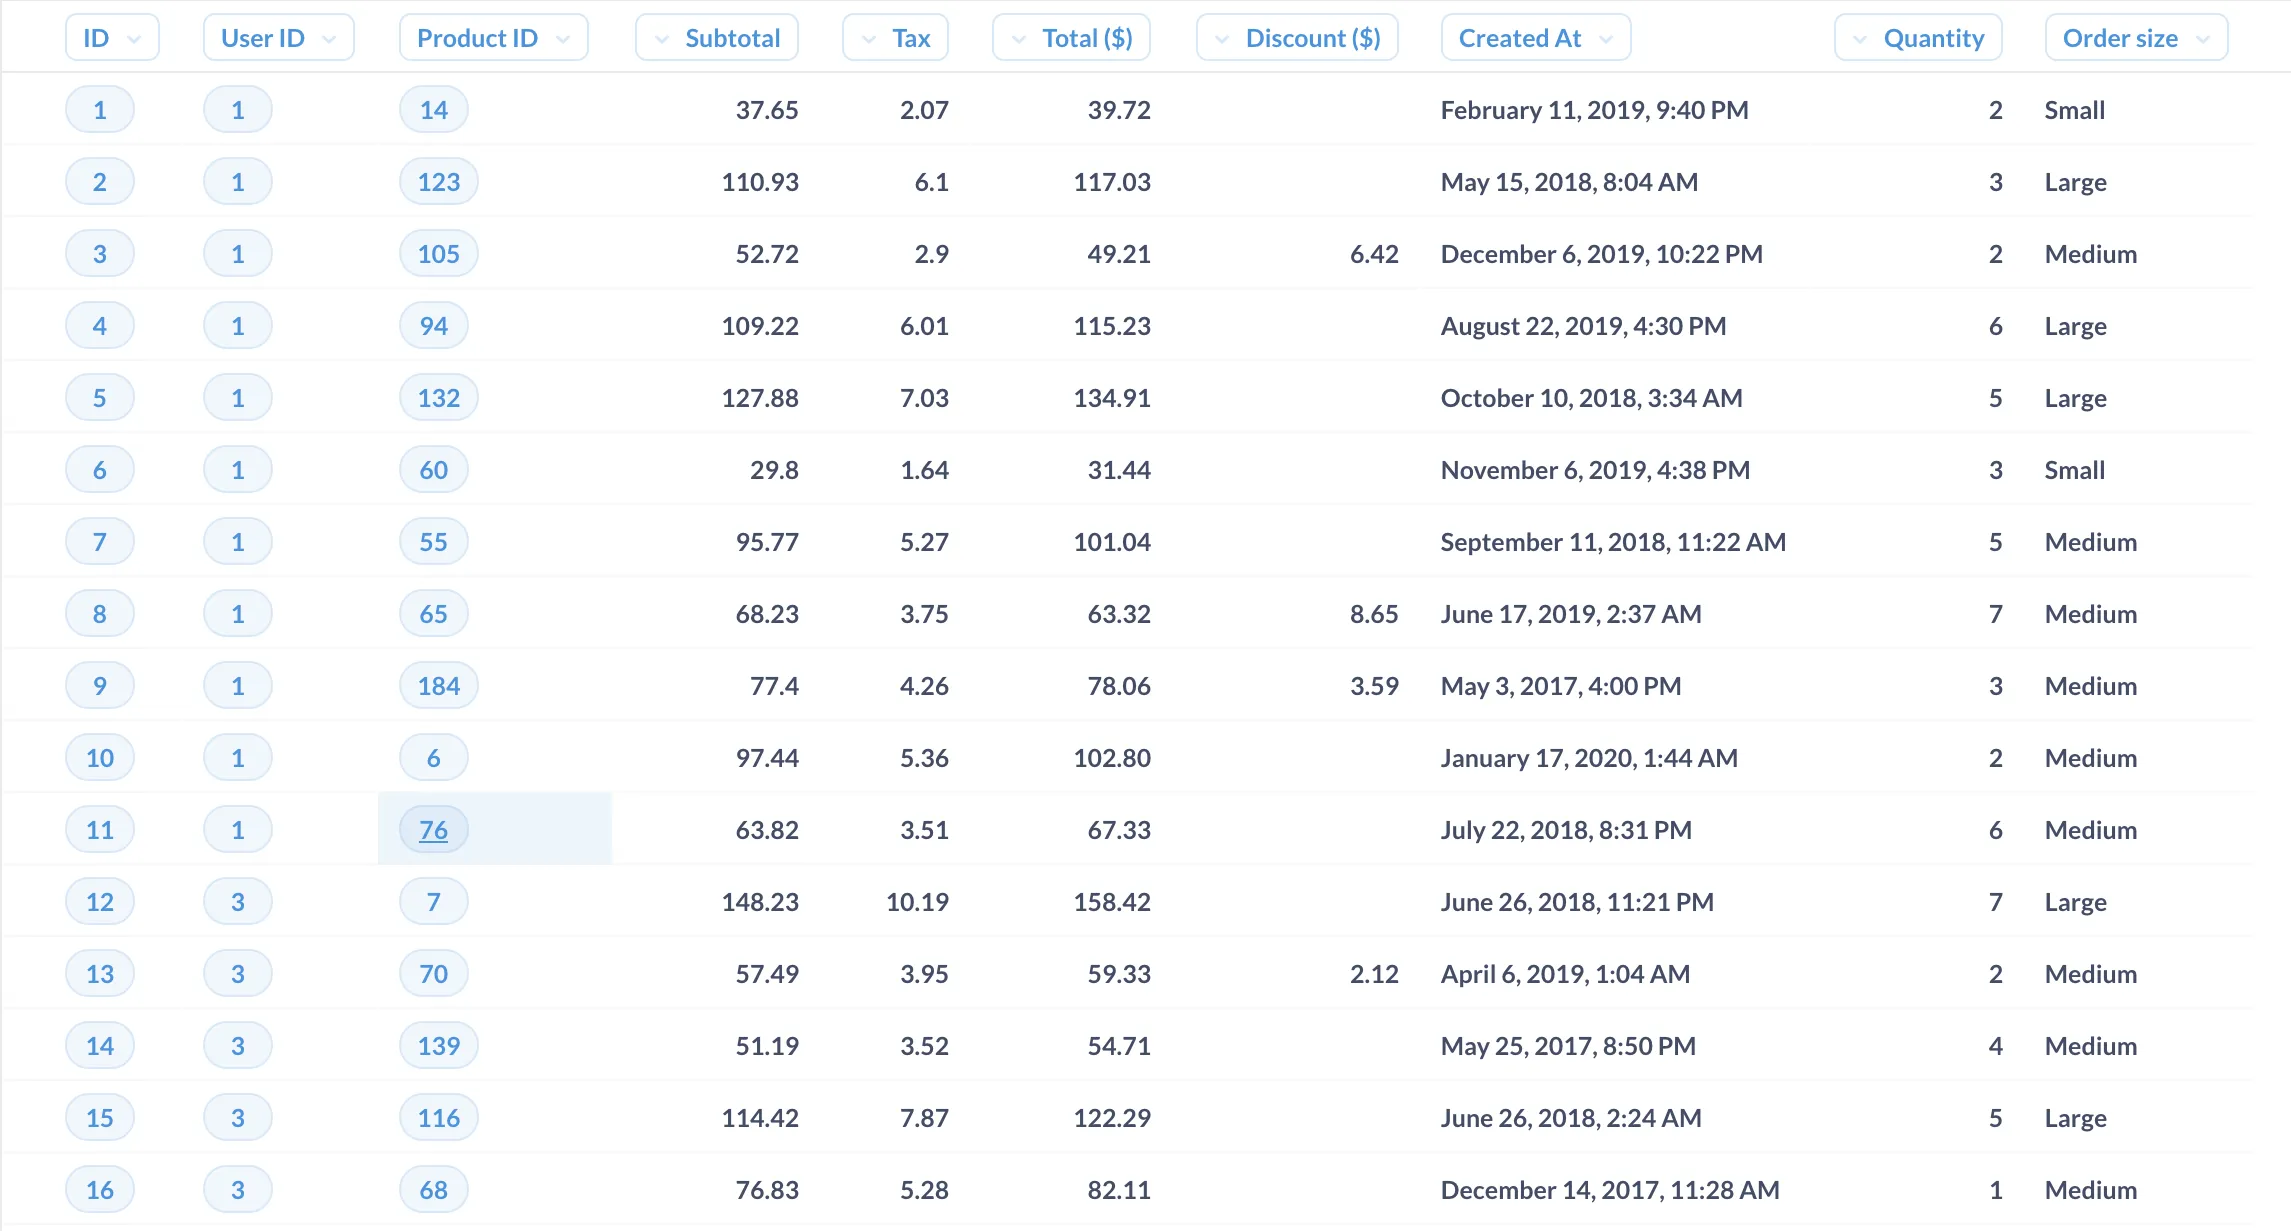Click the Created At header chevron
Image resolution: width=2291 pixels, height=1231 pixels.
(x=1606, y=39)
